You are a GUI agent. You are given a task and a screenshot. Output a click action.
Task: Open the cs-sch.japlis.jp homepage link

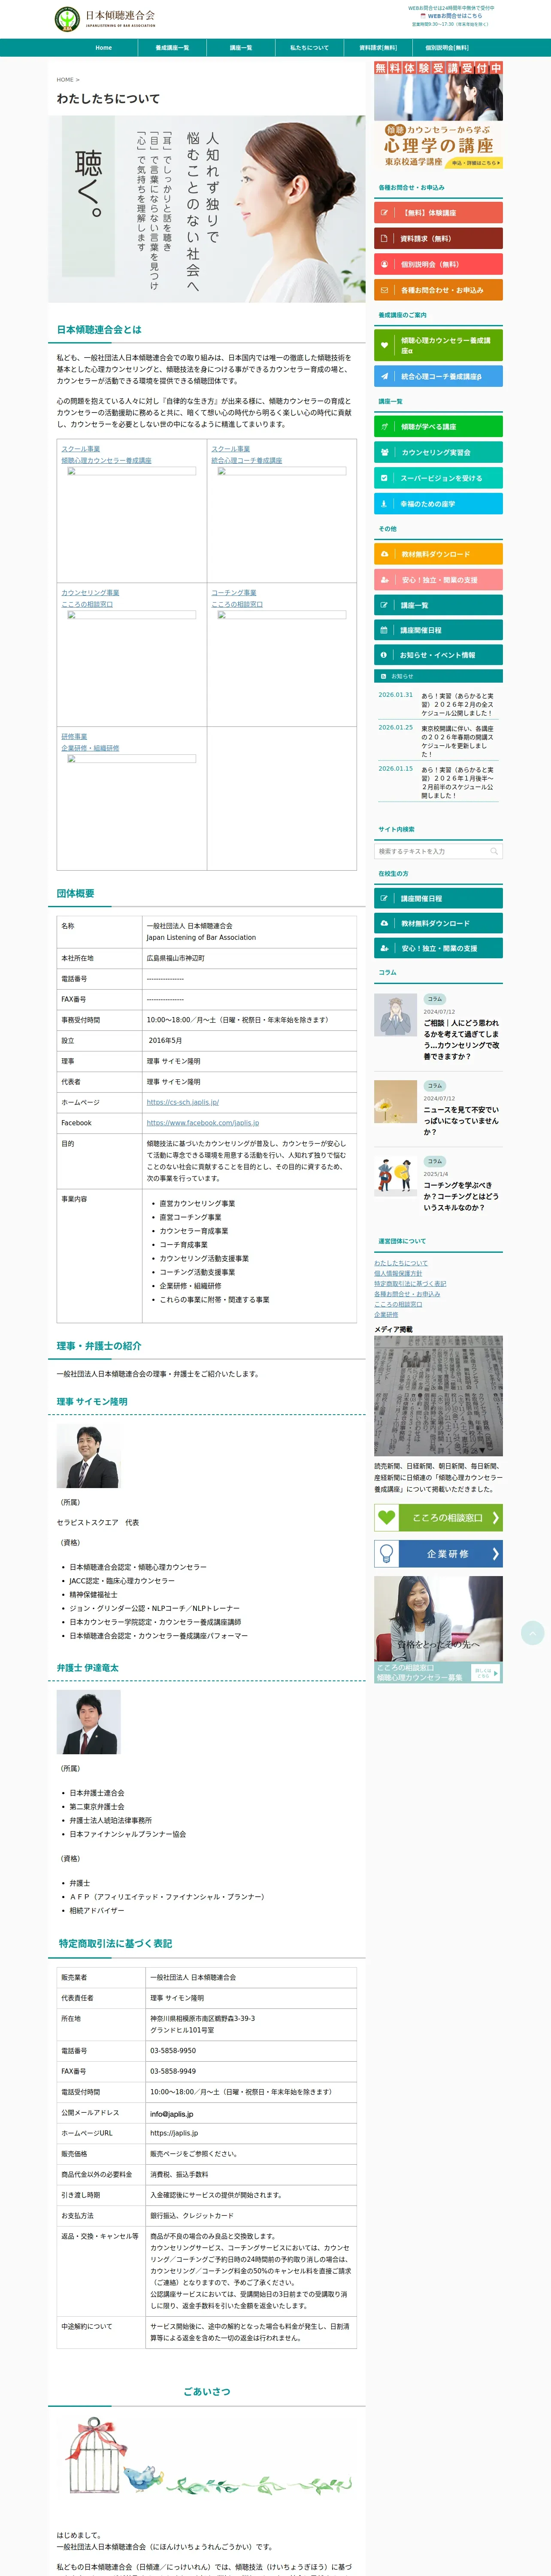tap(182, 1102)
